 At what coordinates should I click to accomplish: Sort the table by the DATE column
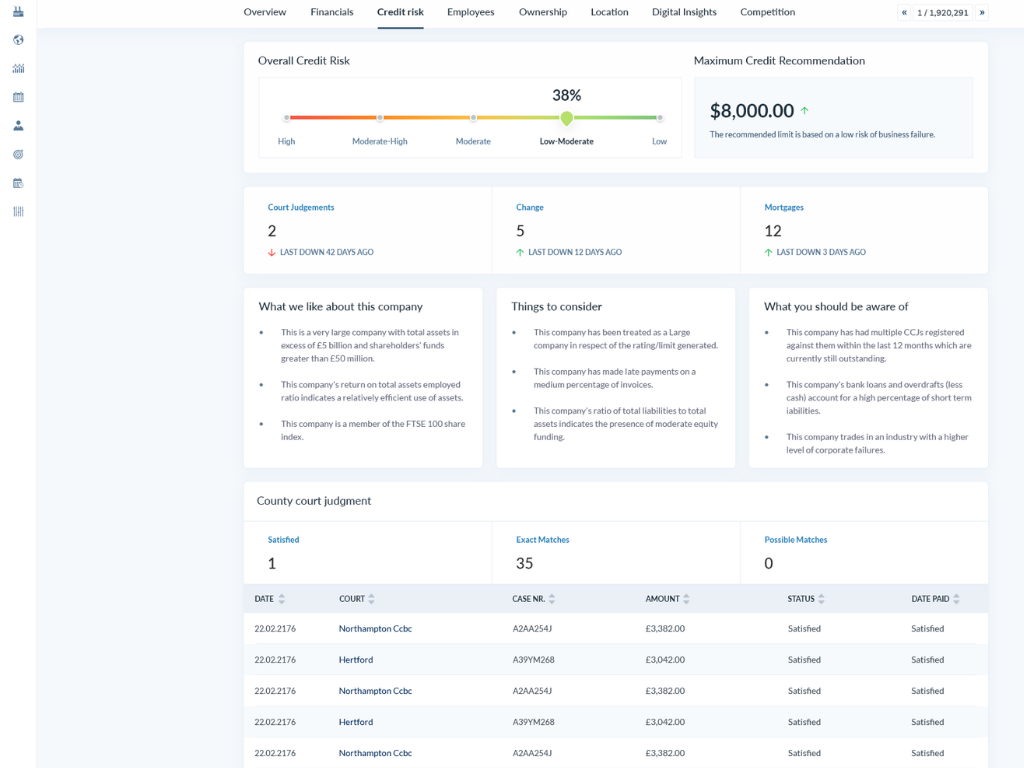click(x=281, y=599)
